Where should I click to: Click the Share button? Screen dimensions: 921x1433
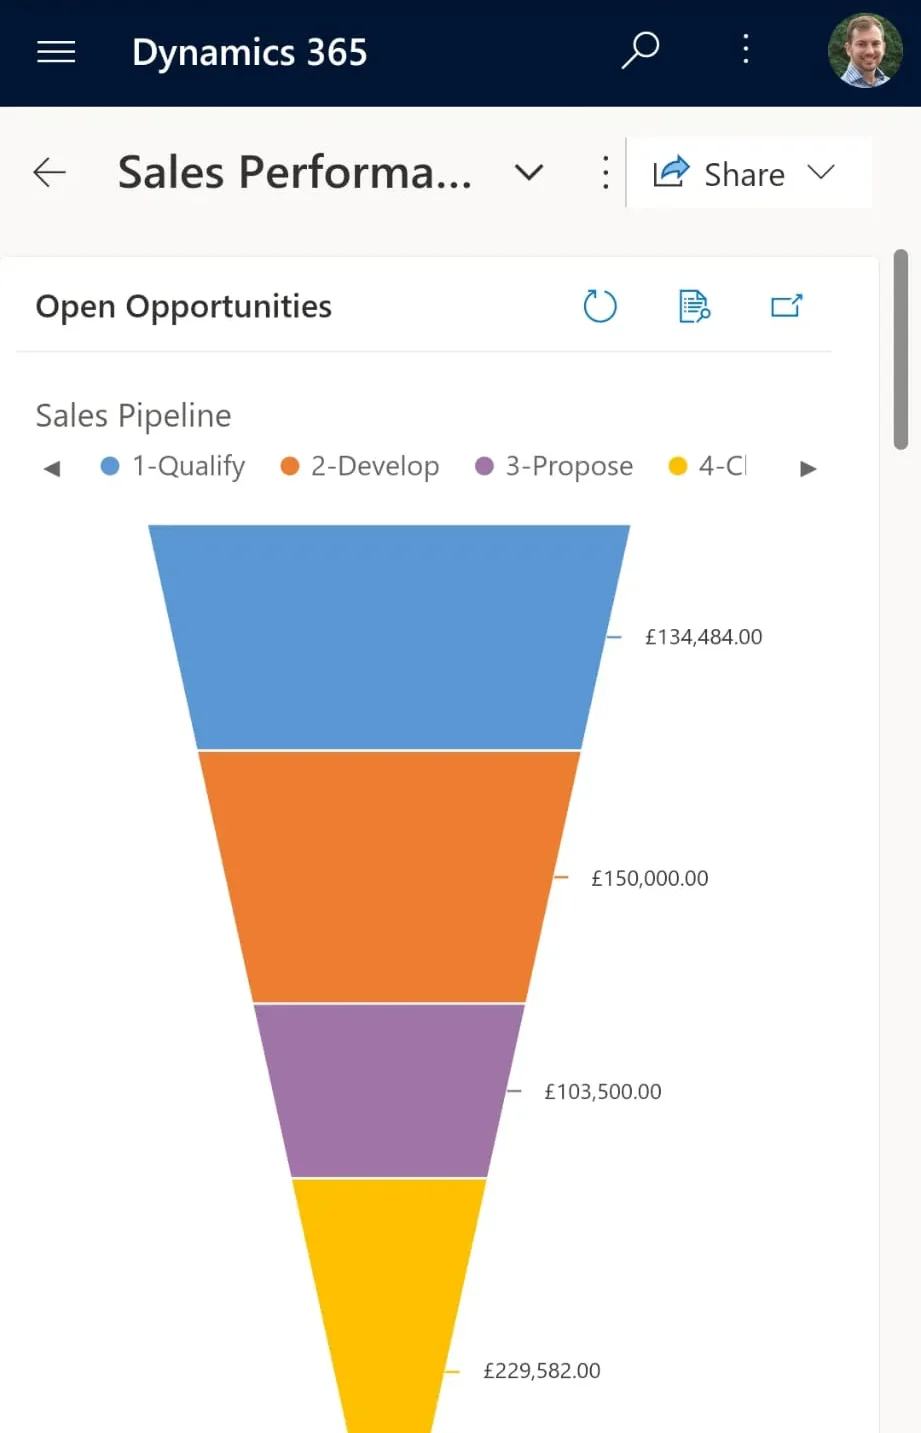tap(719, 173)
